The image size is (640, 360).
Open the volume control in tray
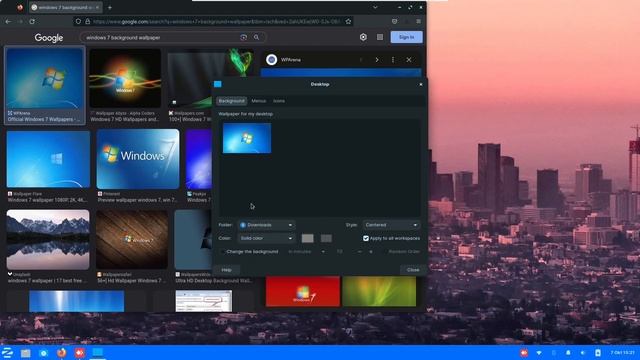[x=583, y=353]
